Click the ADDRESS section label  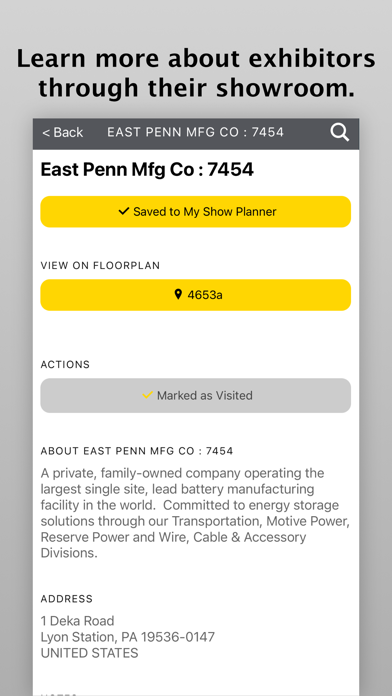pyautogui.click(x=67, y=599)
